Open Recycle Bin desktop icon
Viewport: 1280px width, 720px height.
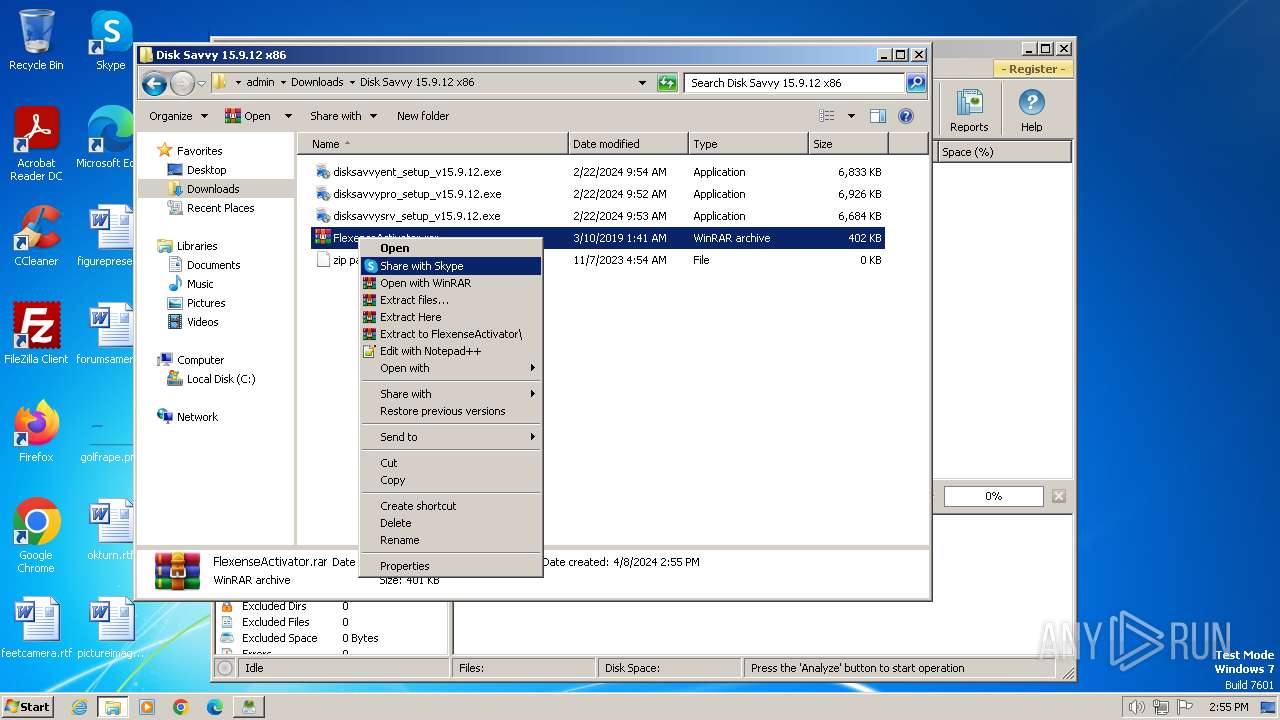point(36,40)
